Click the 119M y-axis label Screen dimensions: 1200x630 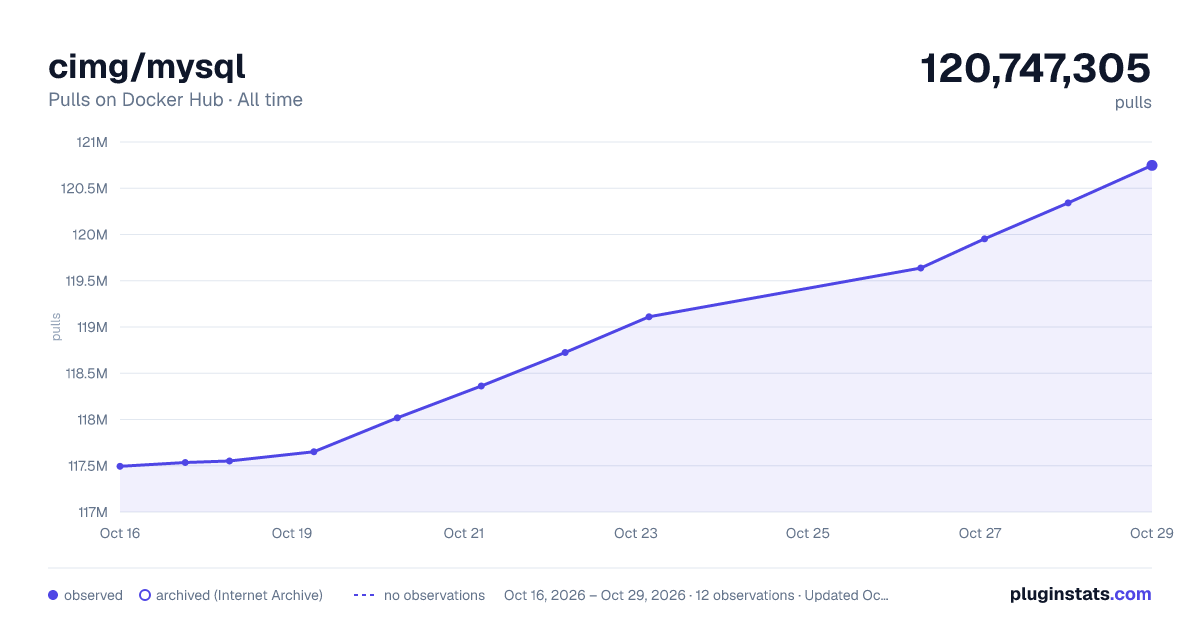[x=91, y=327]
